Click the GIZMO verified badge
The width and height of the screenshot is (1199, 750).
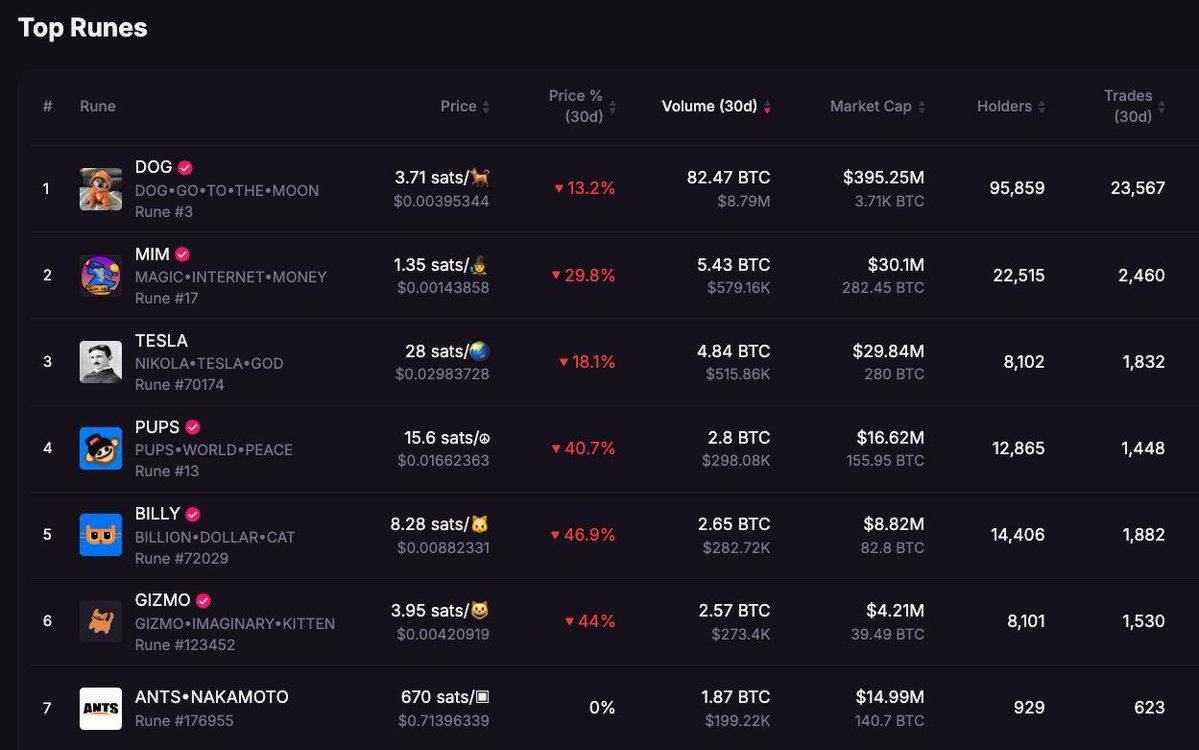tap(203, 600)
